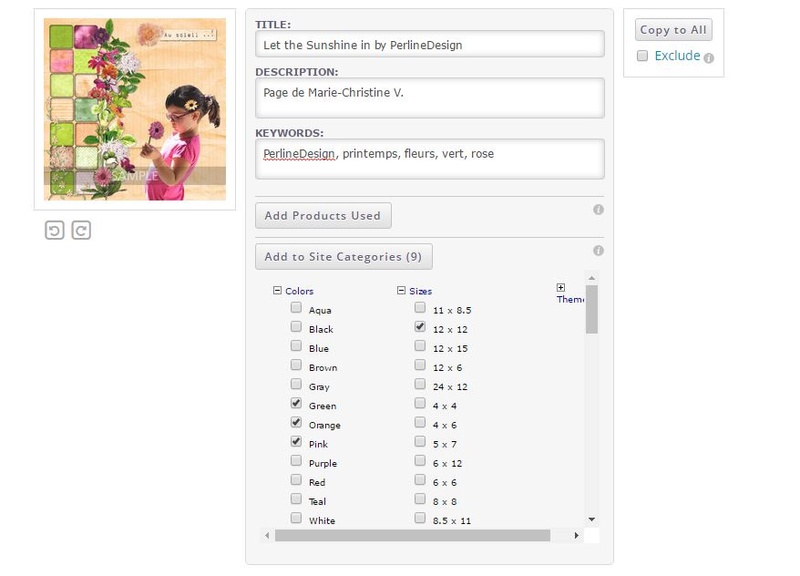Click Add Products Used button
Image resolution: width=800 pixels, height=576 pixels.
click(323, 215)
